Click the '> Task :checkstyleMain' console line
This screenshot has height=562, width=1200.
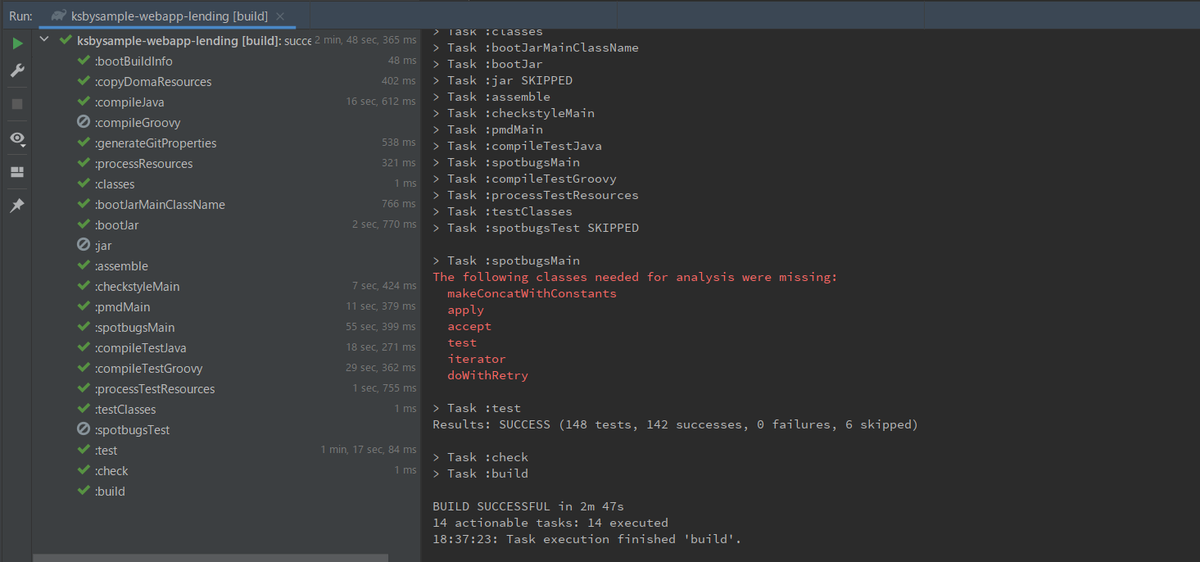514,113
